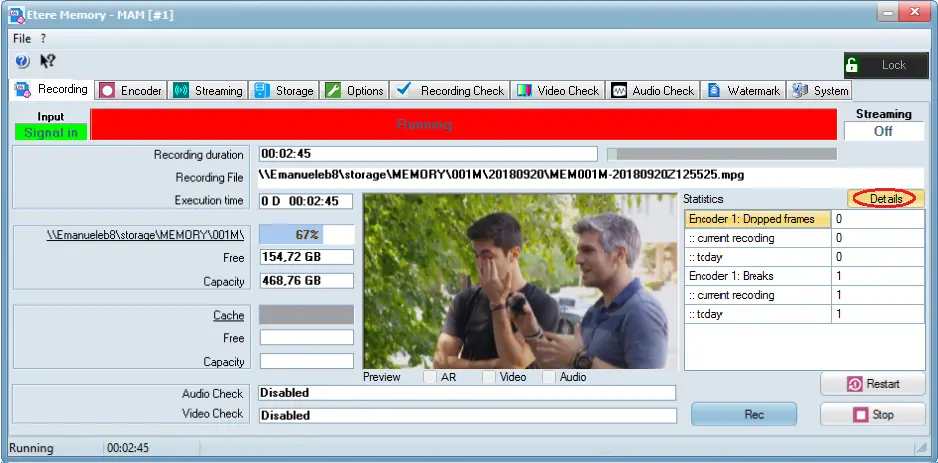Go to the Options tab
Viewport: 938px width, 463px height.
pyautogui.click(x=355, y=91)
